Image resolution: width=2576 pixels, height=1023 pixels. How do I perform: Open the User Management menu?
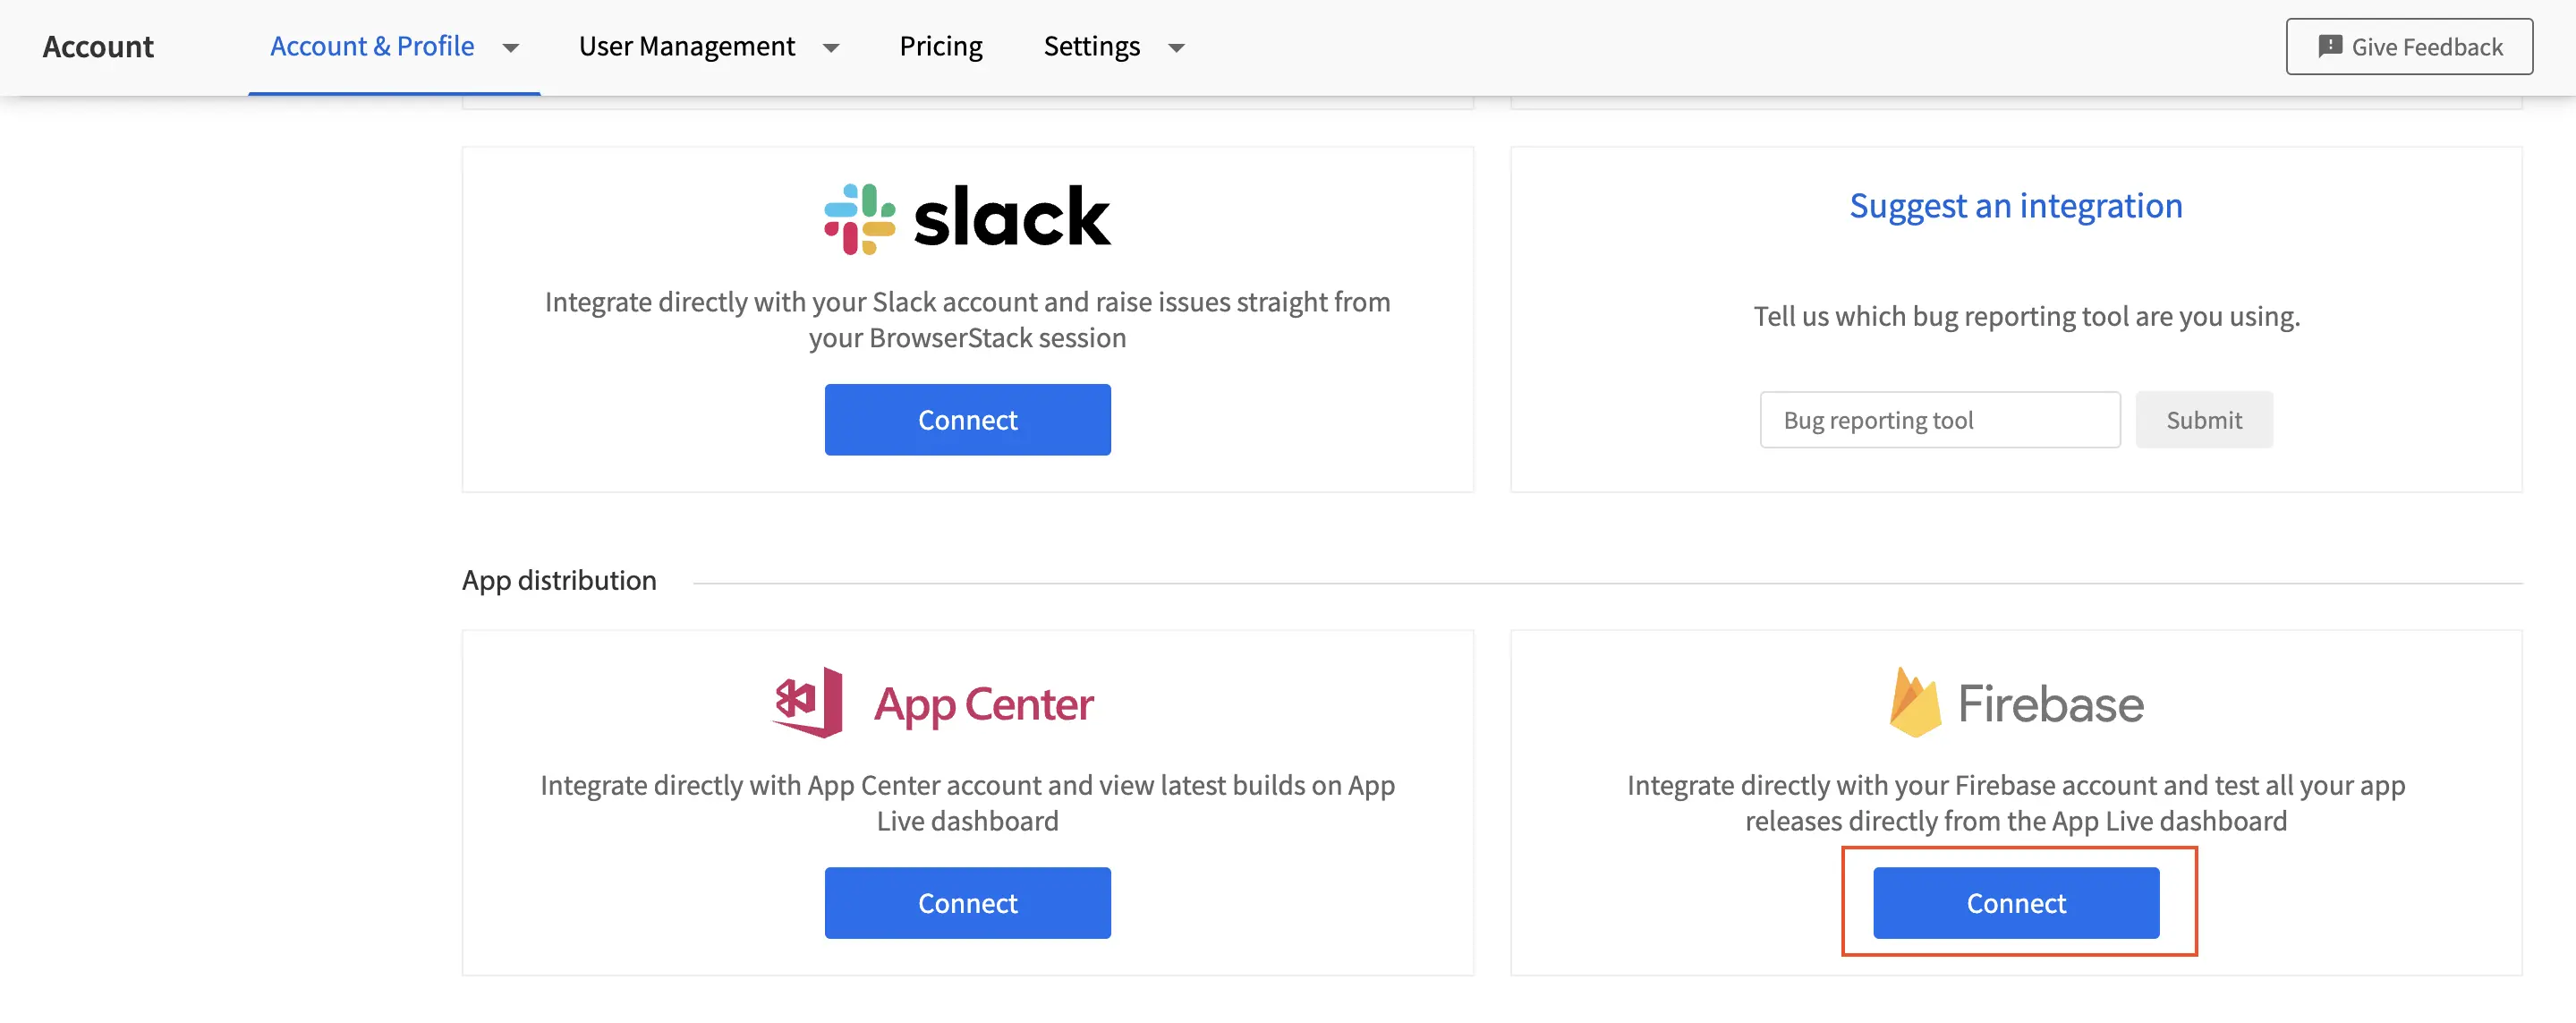[x=687, y=46]
